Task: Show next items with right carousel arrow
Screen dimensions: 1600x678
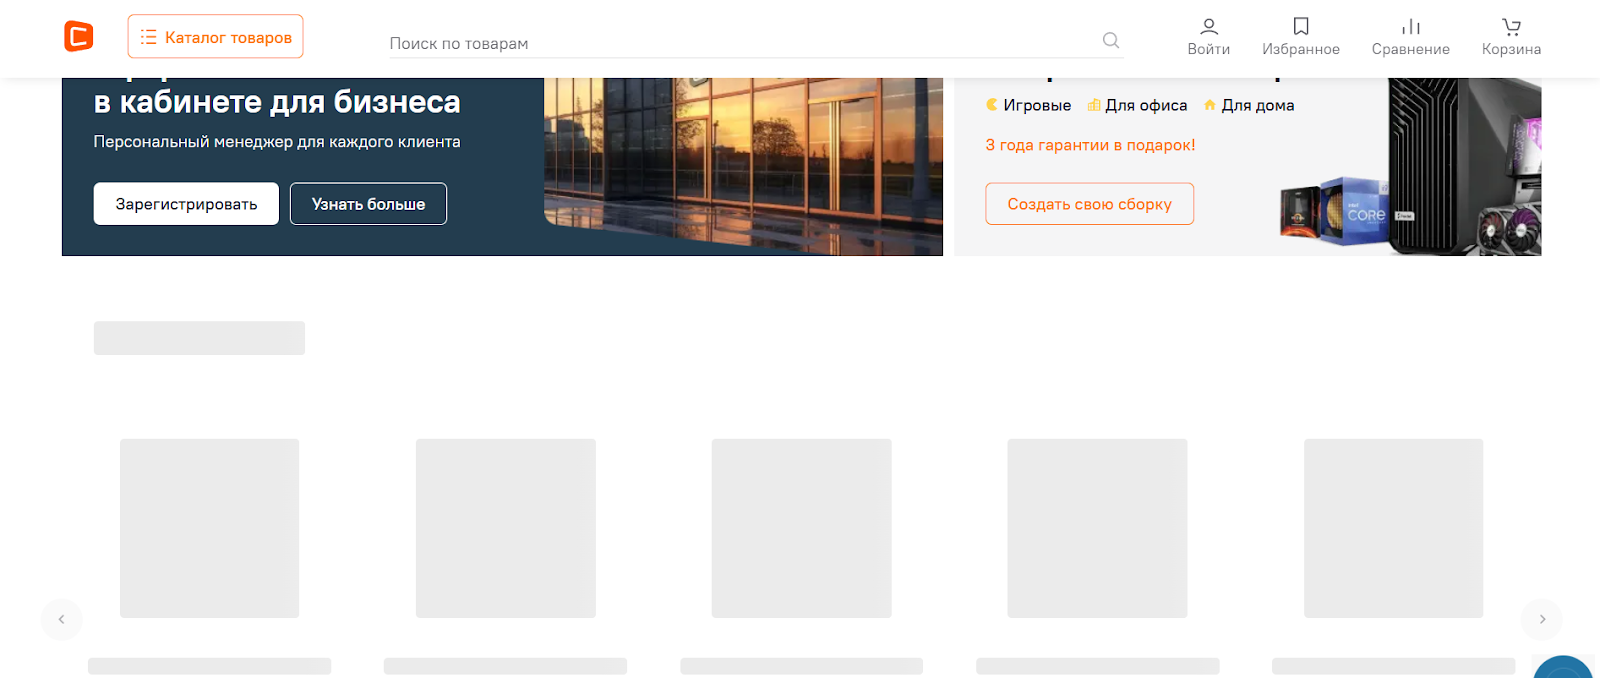Action: (x=1541, y=619)
